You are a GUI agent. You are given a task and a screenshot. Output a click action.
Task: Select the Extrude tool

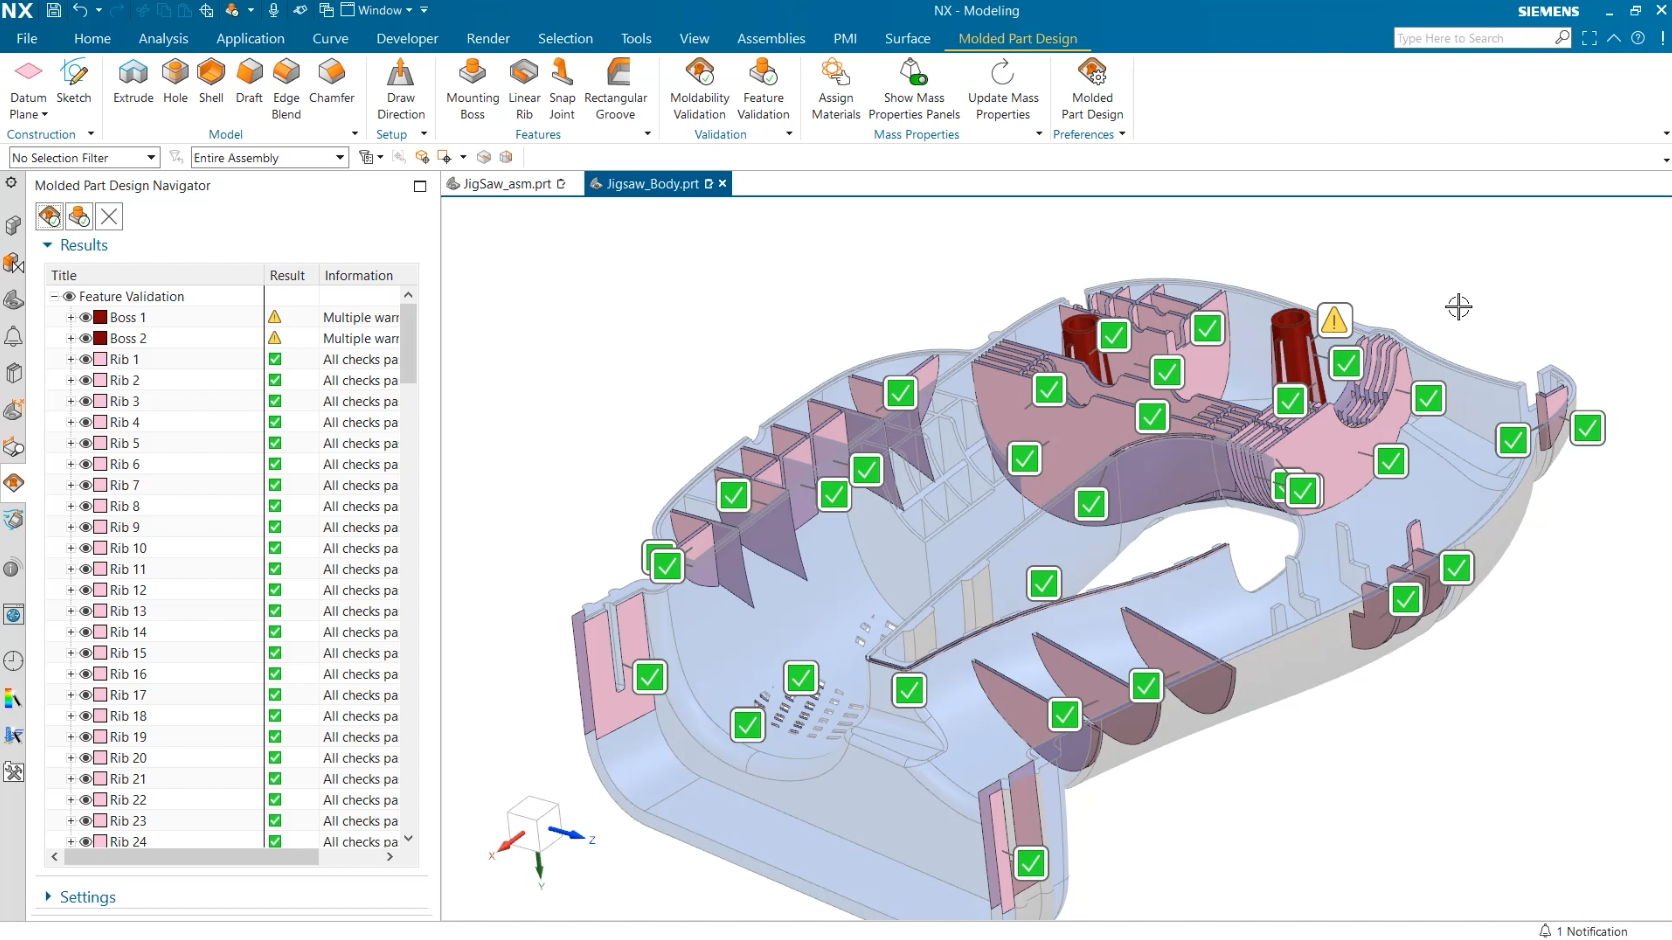pos(132,85)
